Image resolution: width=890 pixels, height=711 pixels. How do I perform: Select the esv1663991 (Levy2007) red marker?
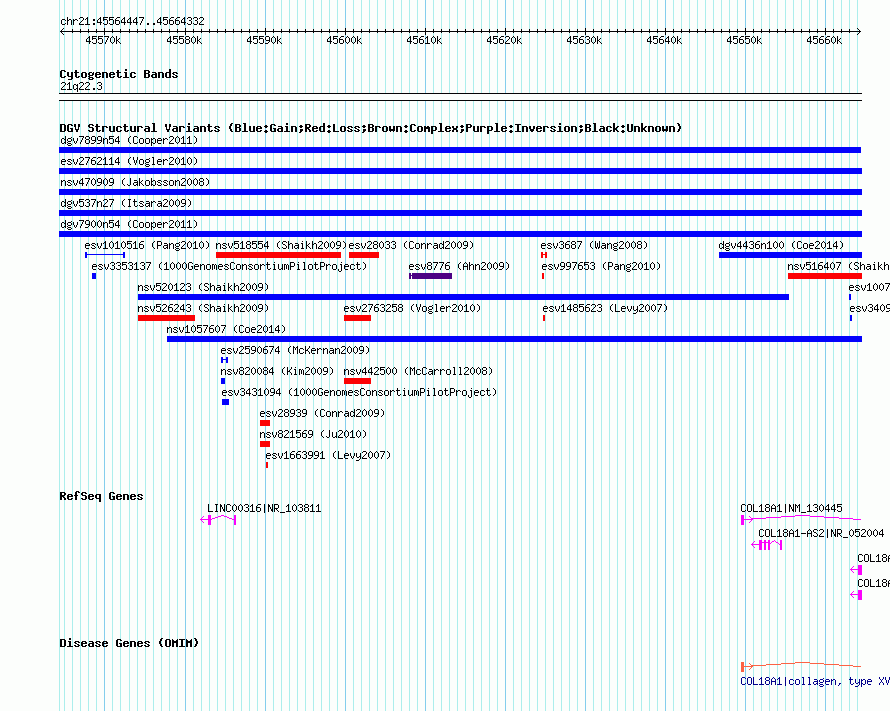pos(267,465)
